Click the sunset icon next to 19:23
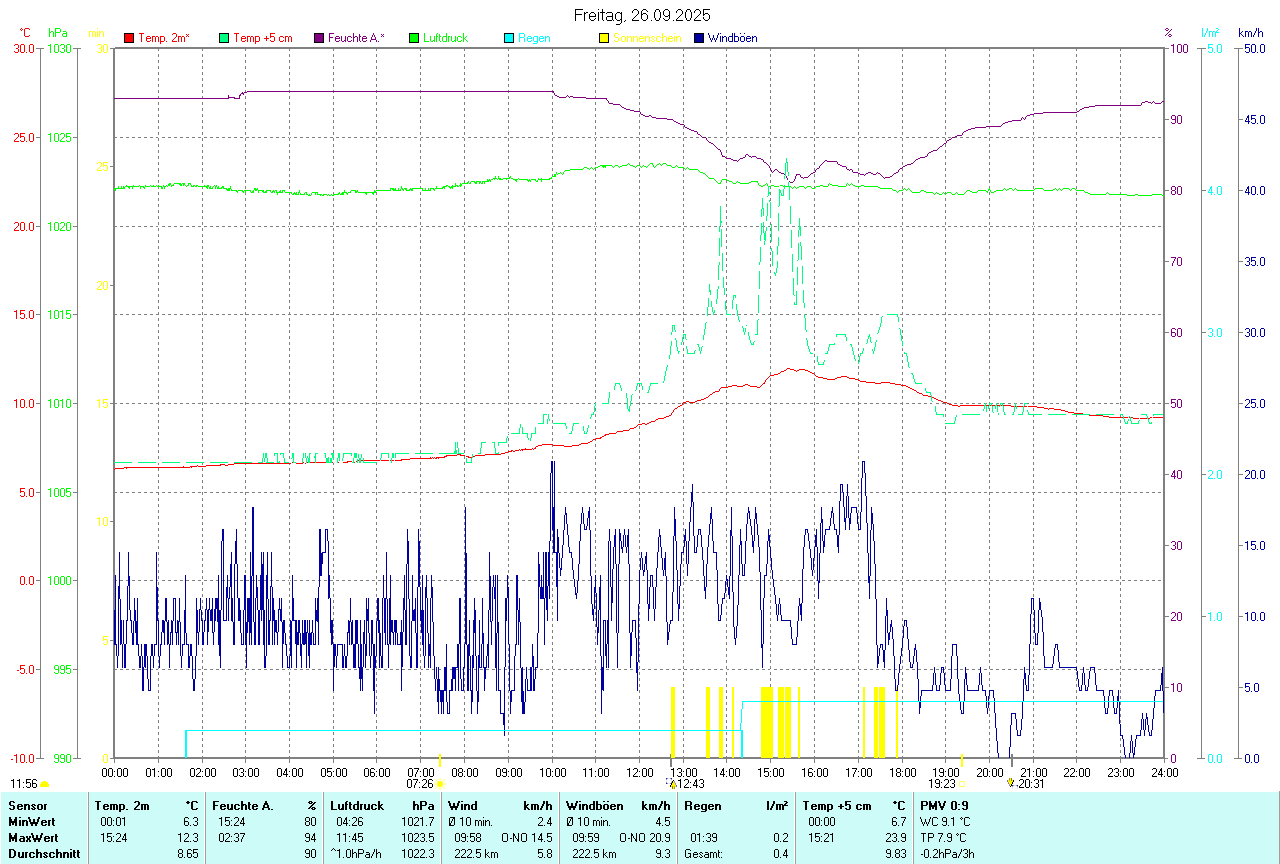The image size is (1280, 864). tap(963, 784)
